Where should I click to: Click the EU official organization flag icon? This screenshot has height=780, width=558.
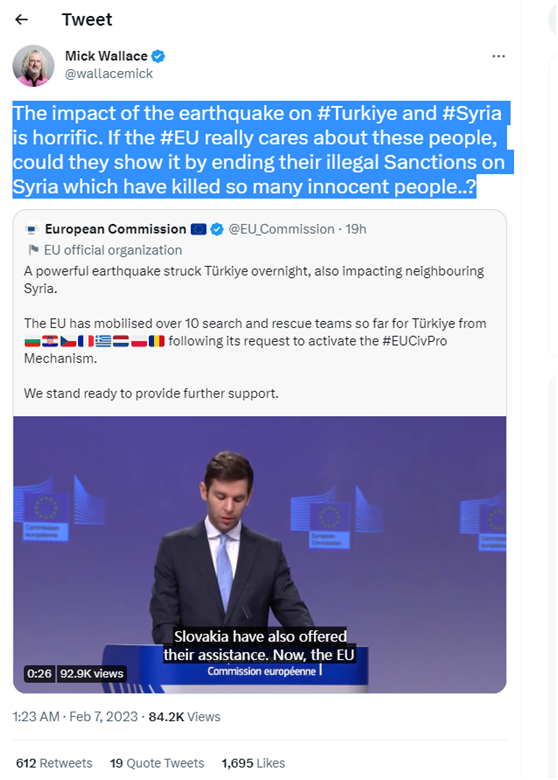[x=33, y=250]
